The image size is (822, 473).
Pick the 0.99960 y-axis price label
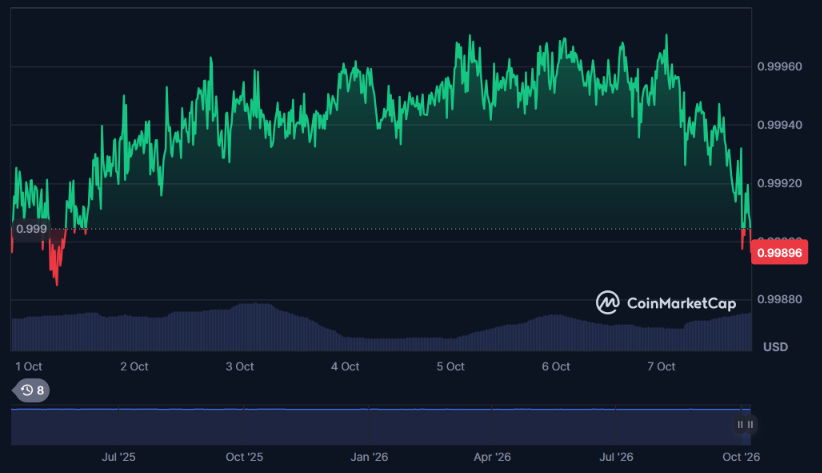(780, 67)
